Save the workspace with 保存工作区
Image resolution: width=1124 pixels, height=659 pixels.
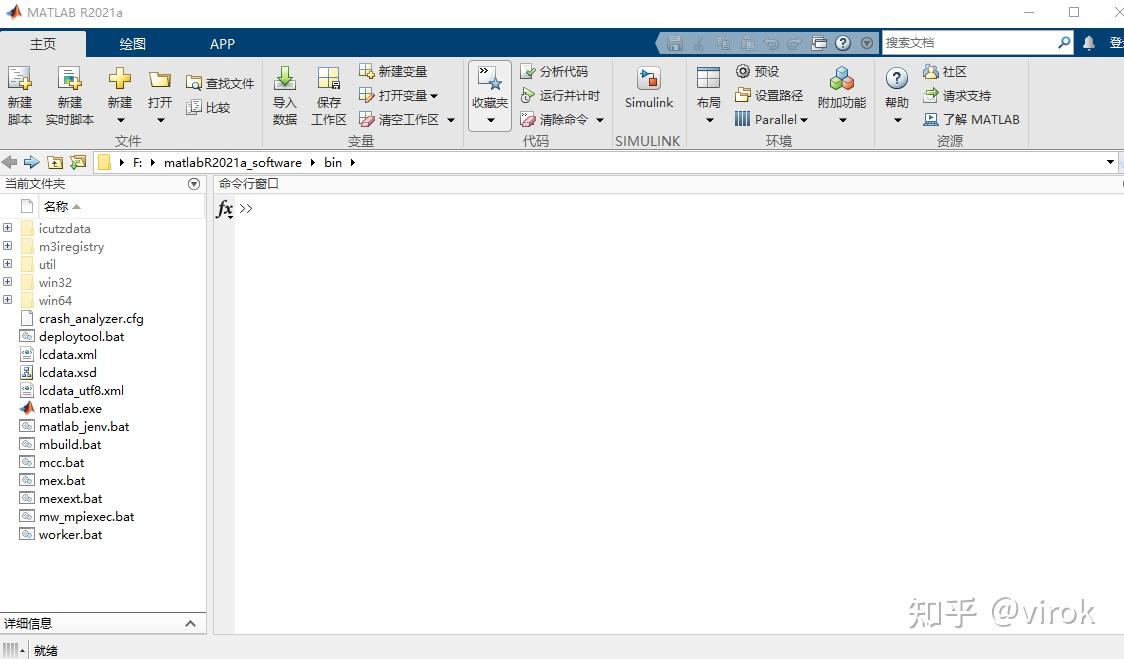click(x=328, y=95)
